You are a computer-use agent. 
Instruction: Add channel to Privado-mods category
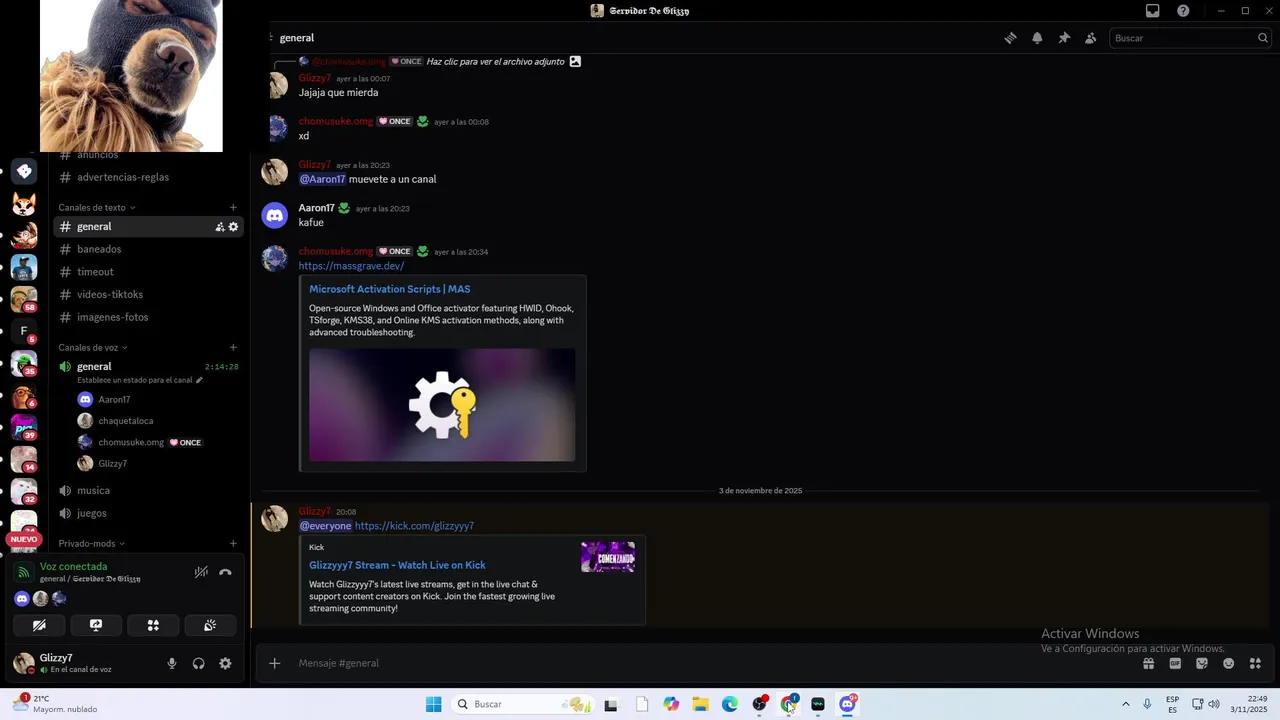(x=233, y=544)
